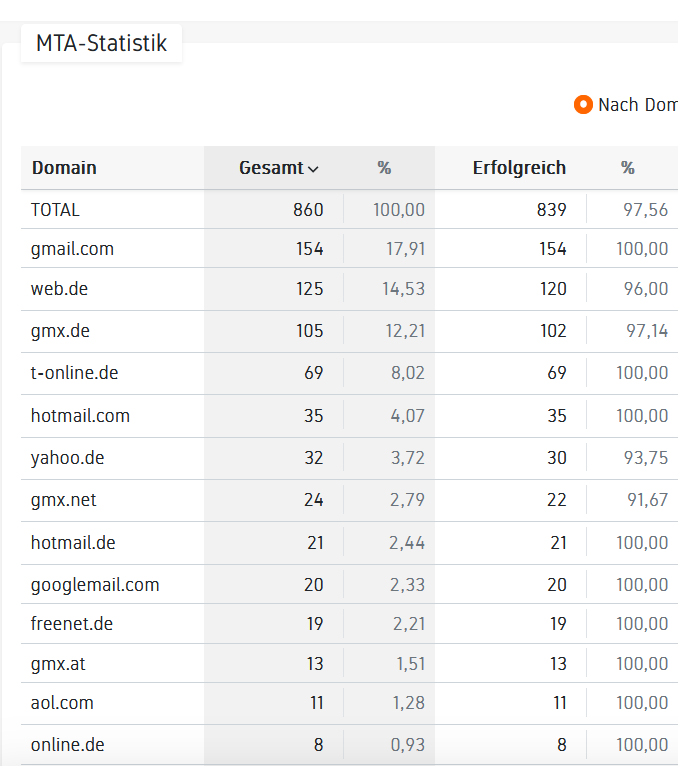Viewport: 694px width, 777px height.
Task: Click the Gesamt percent column header
Action: [x=384, y=168]
